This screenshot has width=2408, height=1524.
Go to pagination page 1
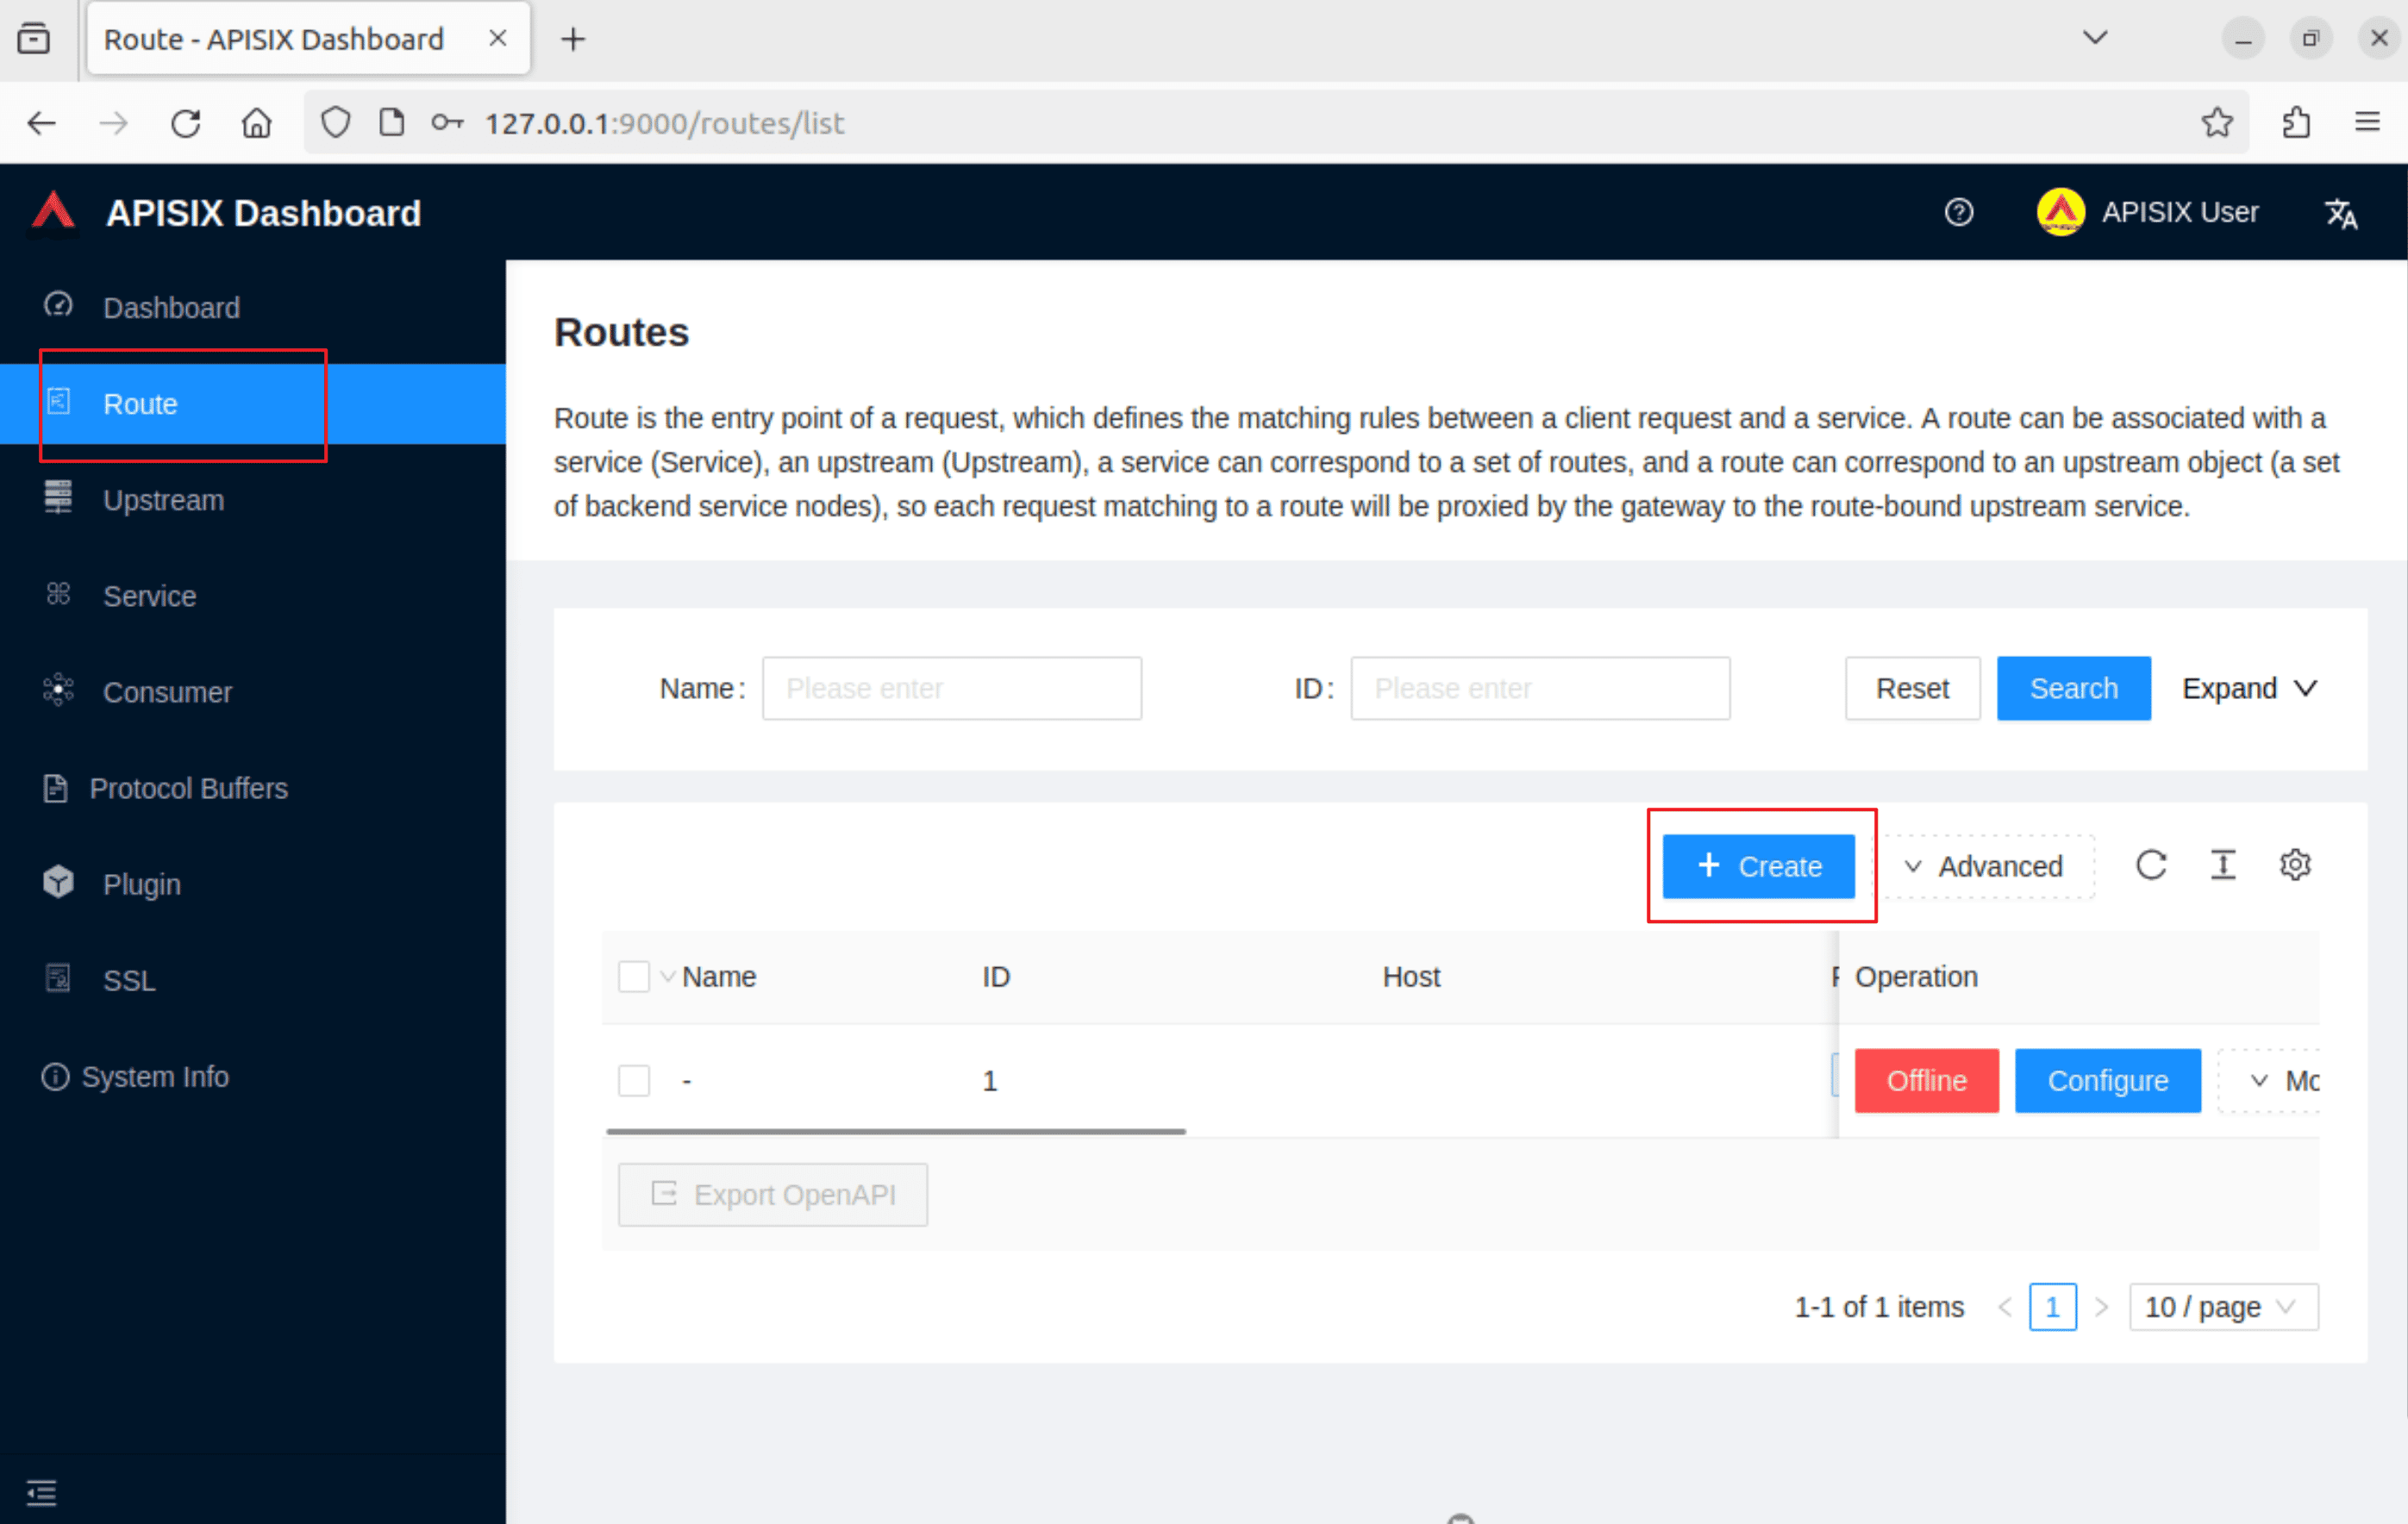[2052, 1306]
